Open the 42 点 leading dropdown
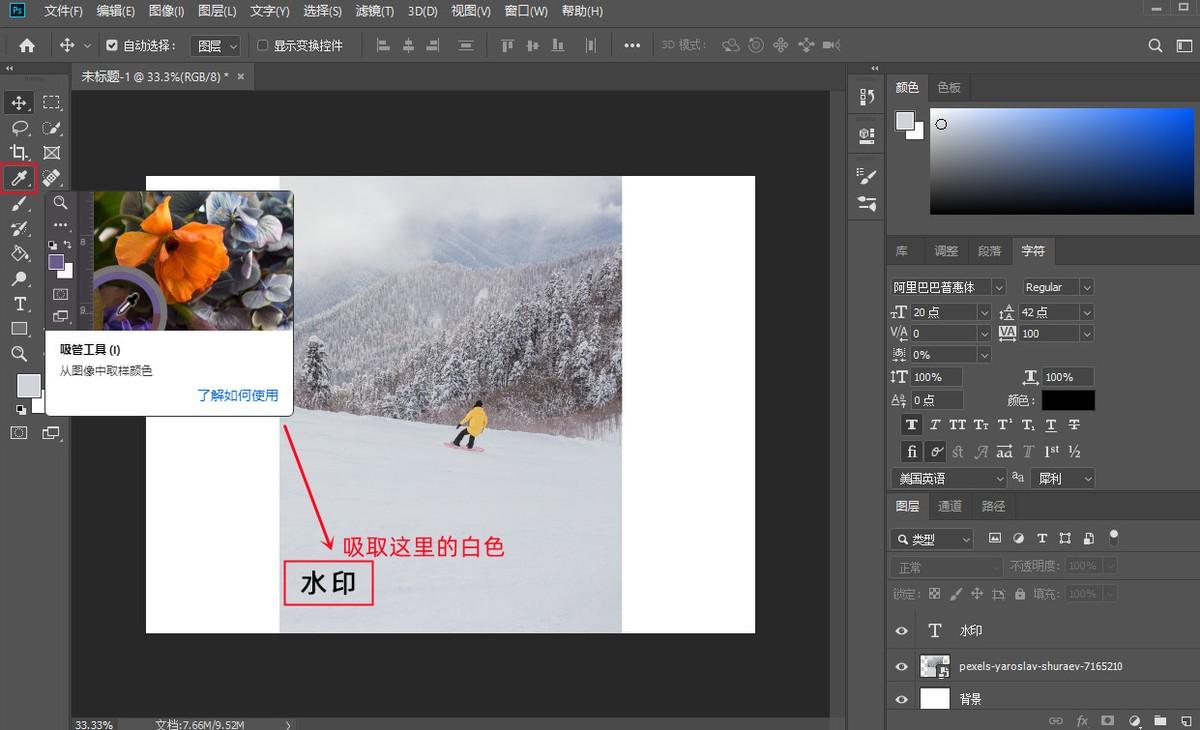1200x730 pixels. pyautogui.click(x=1086, y=312)
